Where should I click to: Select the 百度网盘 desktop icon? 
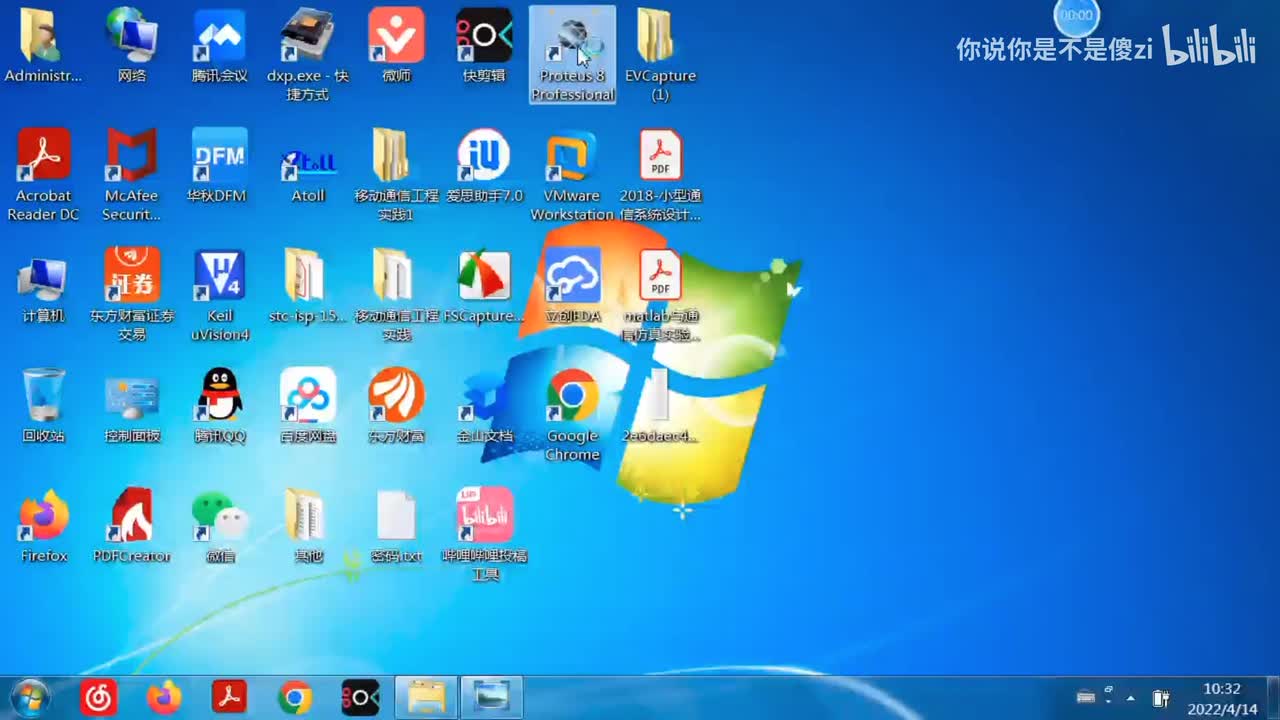[x=308, y=406]
